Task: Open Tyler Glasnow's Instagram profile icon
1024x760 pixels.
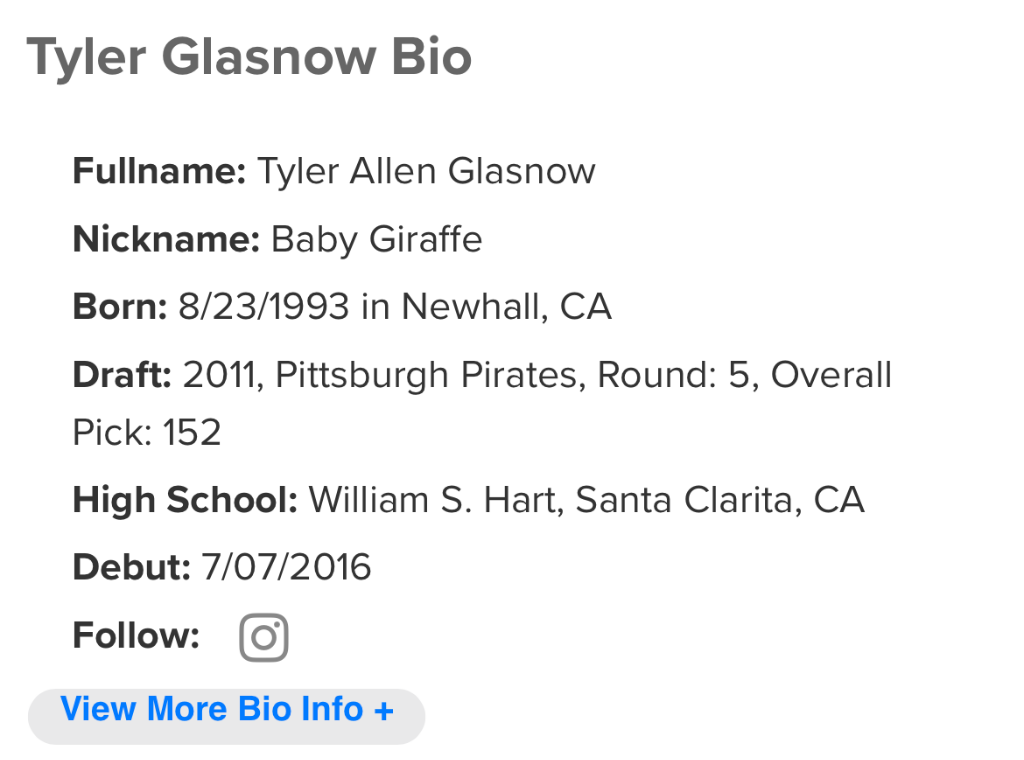Action: [264, 637]
